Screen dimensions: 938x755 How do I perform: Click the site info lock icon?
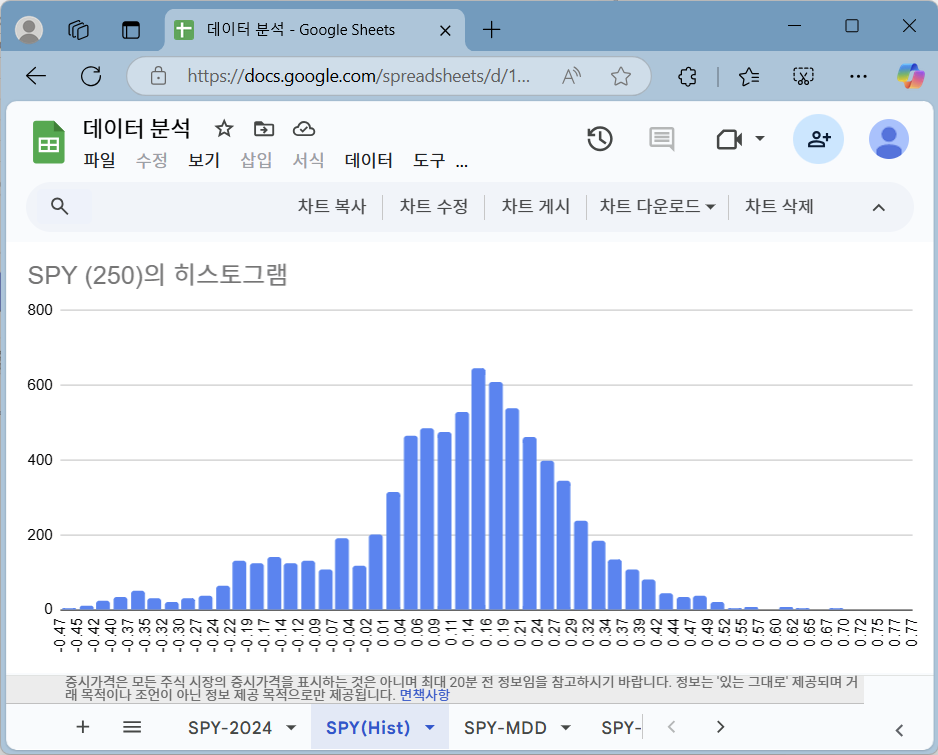coord(159,76)
